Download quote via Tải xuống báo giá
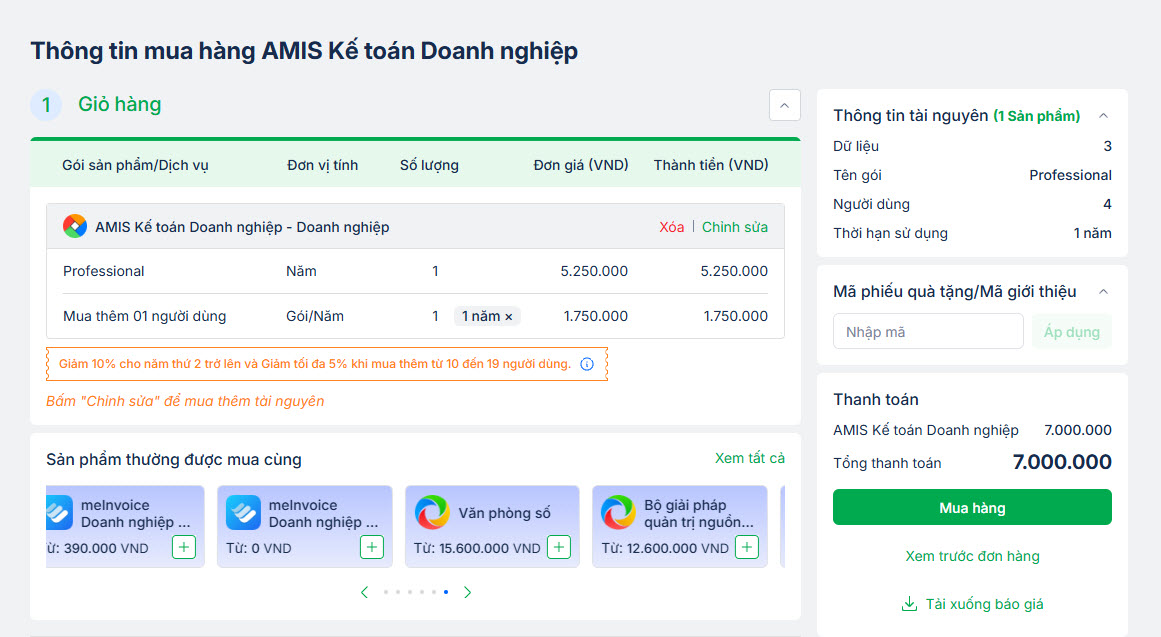 (x=972, y=604)
